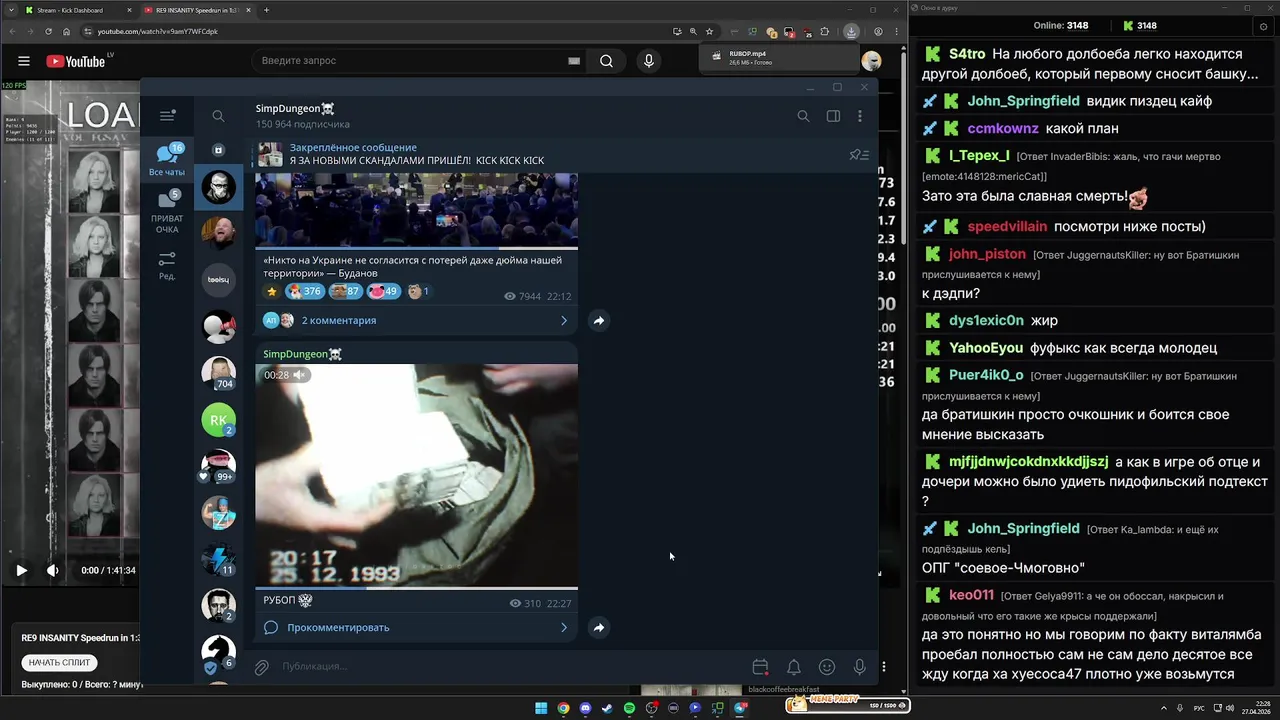Click reaction with 376 count

304,292
